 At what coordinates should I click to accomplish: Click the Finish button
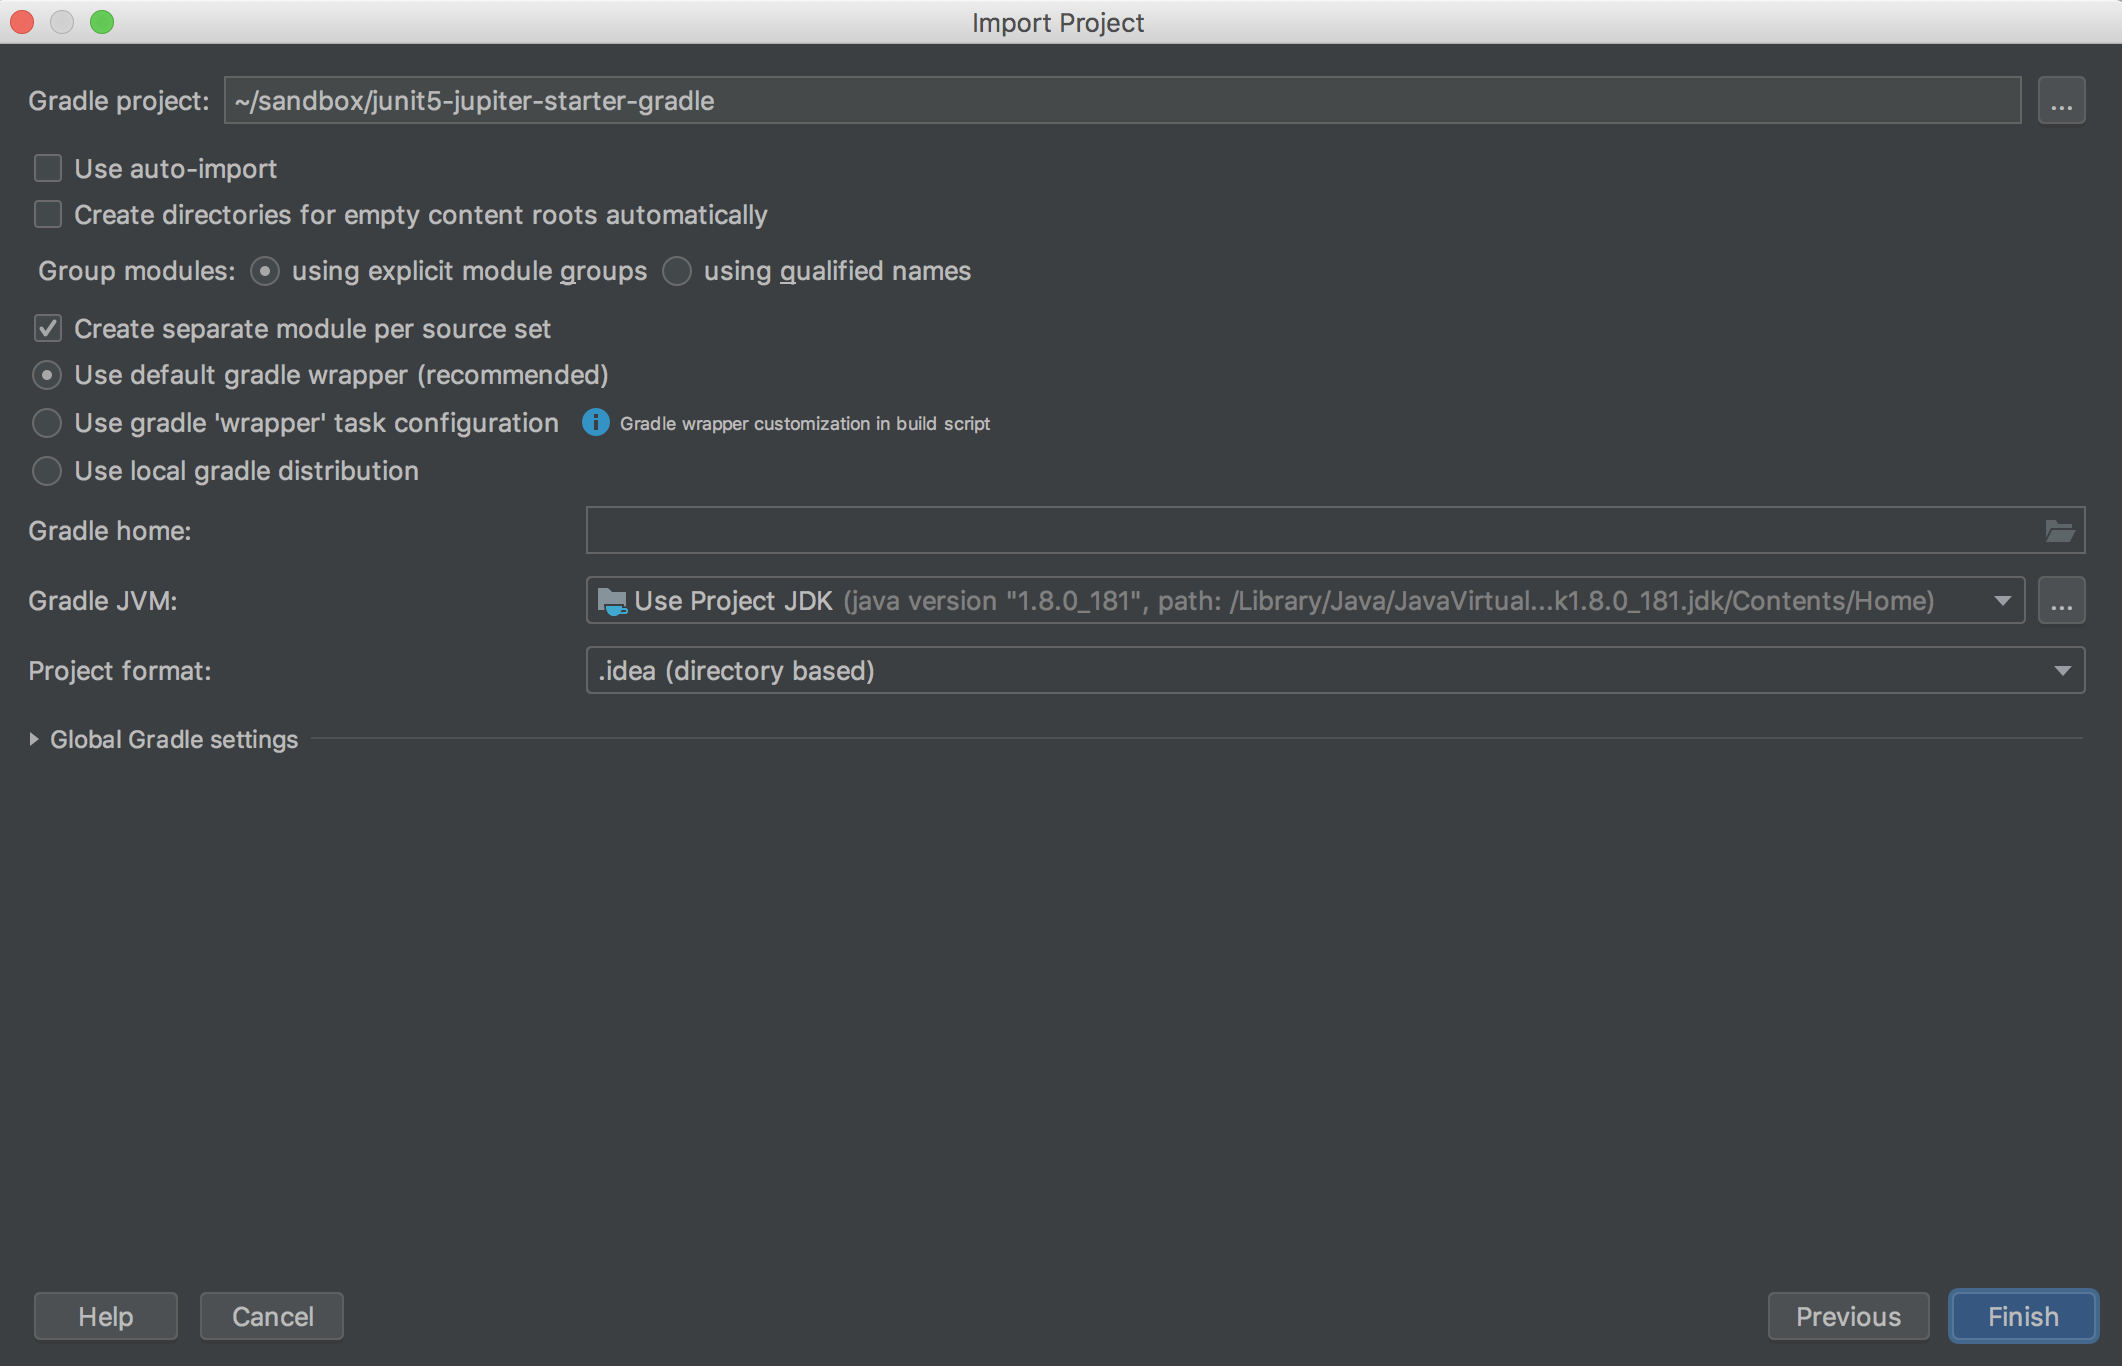coord(2022,1316)
